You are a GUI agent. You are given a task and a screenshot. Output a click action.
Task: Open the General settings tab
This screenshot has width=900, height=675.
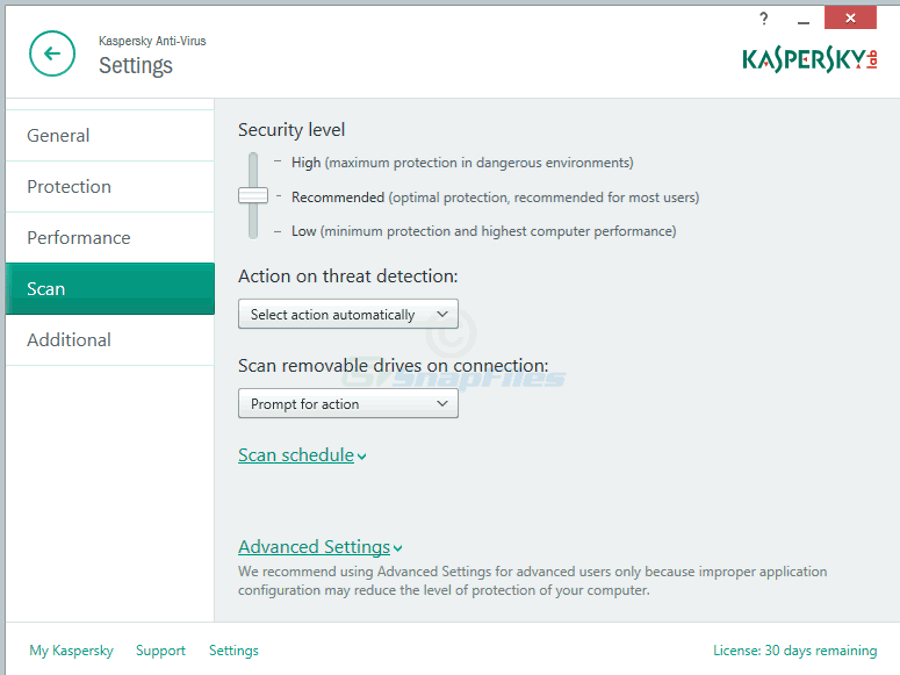coord(110,135)
